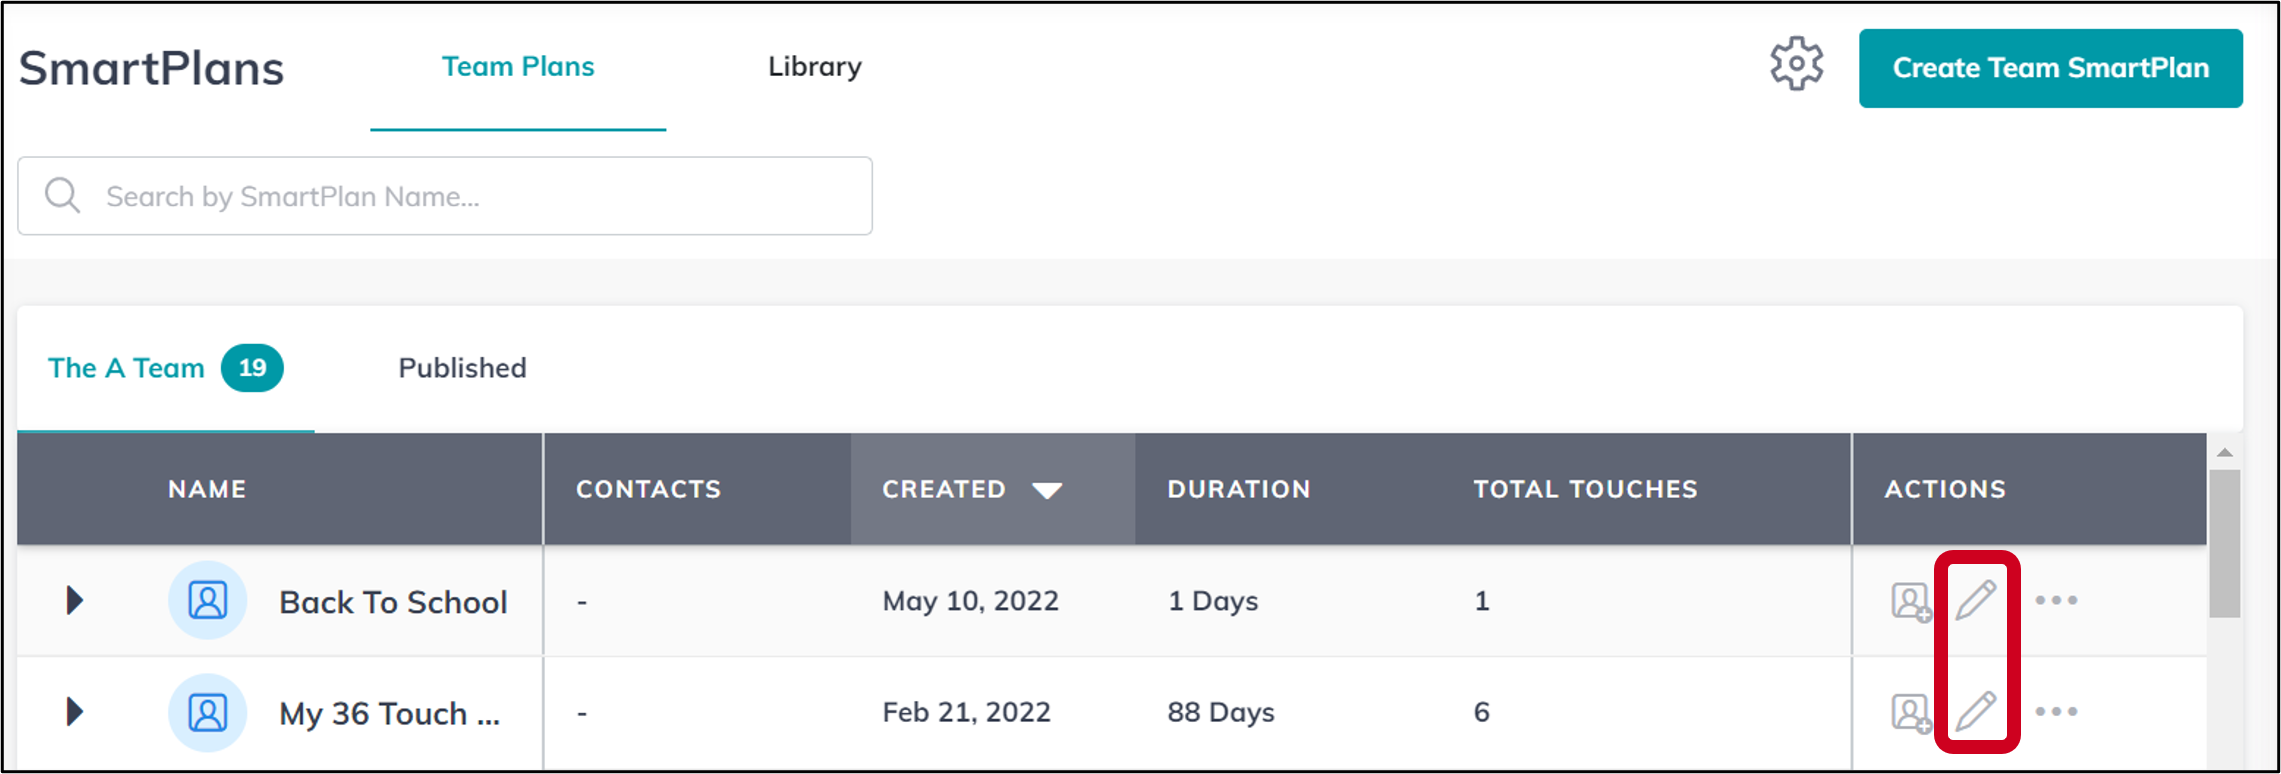
Task: Select The A Team tab
Action: click(166, 368)
